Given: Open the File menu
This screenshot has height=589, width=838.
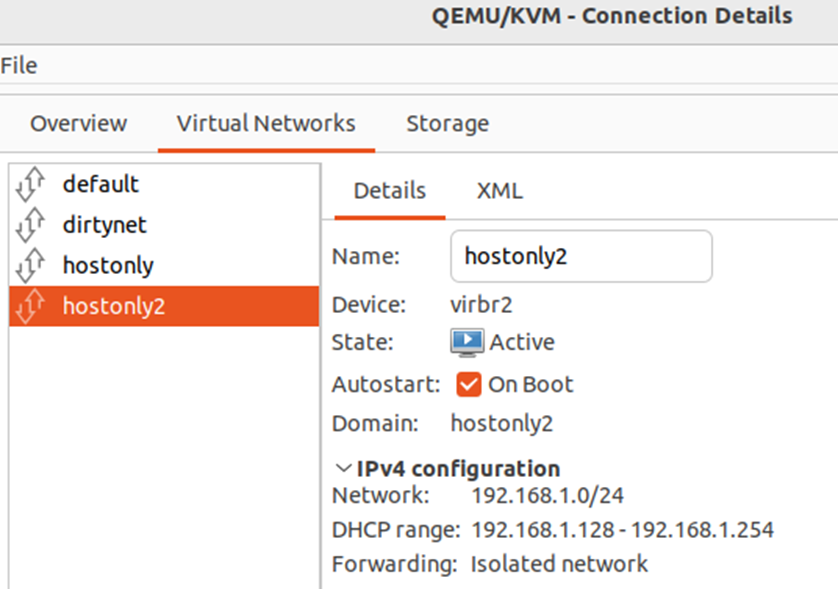Looking at the screenshot, I should tap(18, 65).
